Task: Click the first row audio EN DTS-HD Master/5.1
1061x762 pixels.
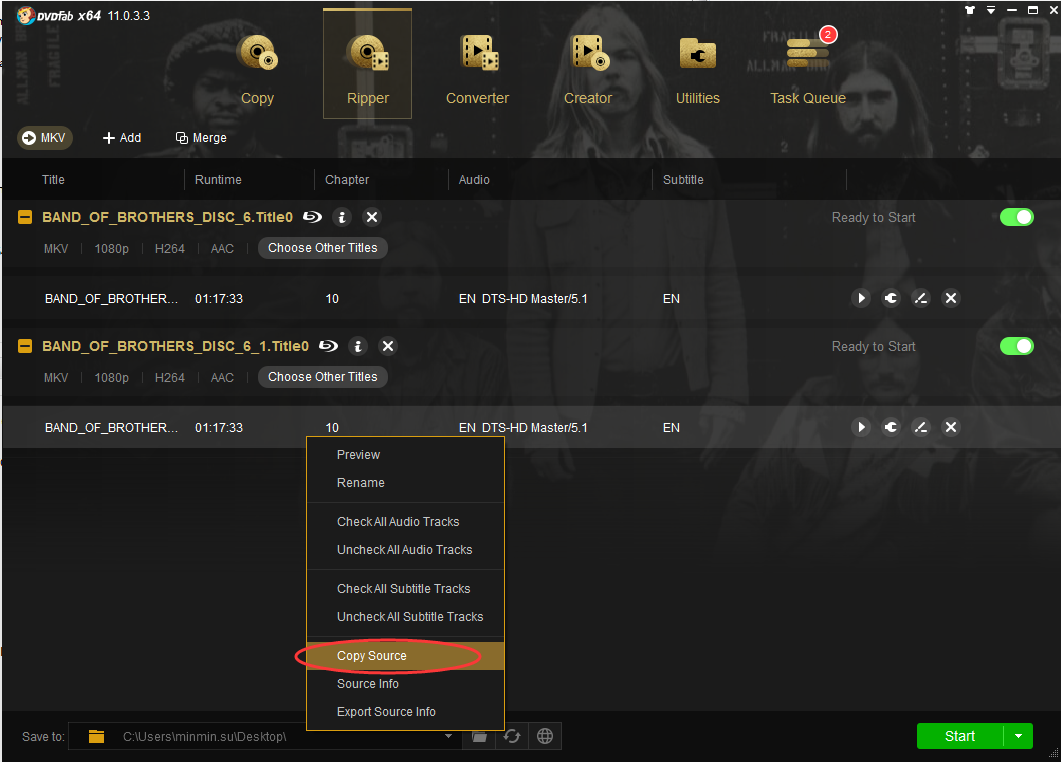Action: coord(523,298)
